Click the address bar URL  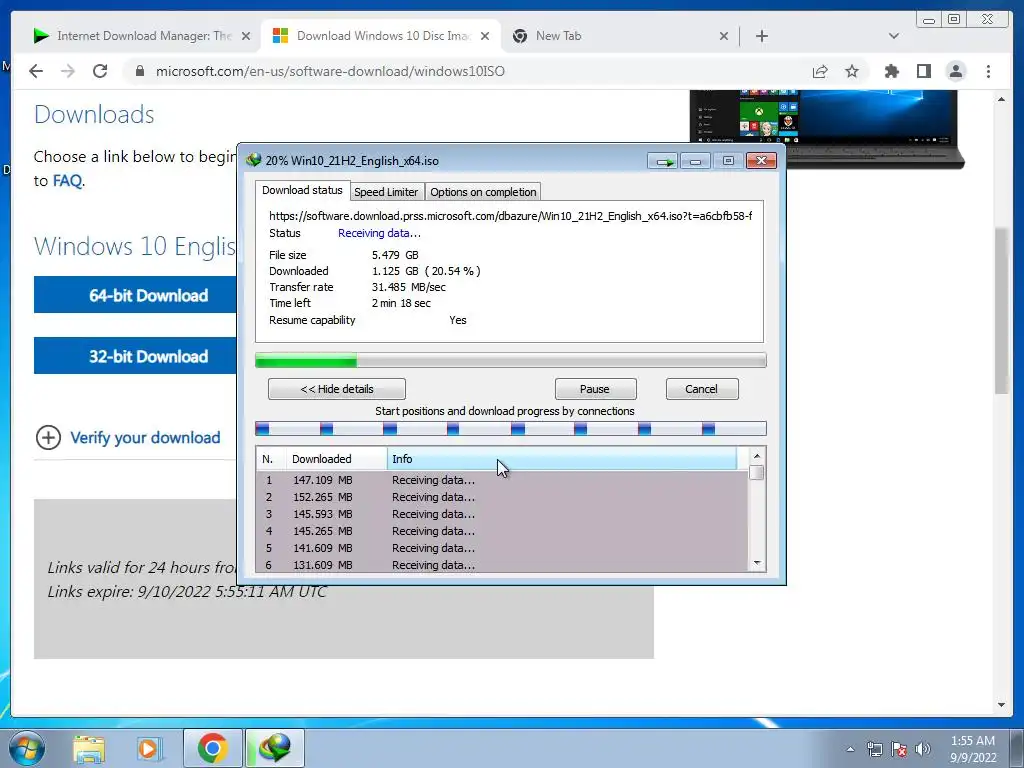pos(330,71)
